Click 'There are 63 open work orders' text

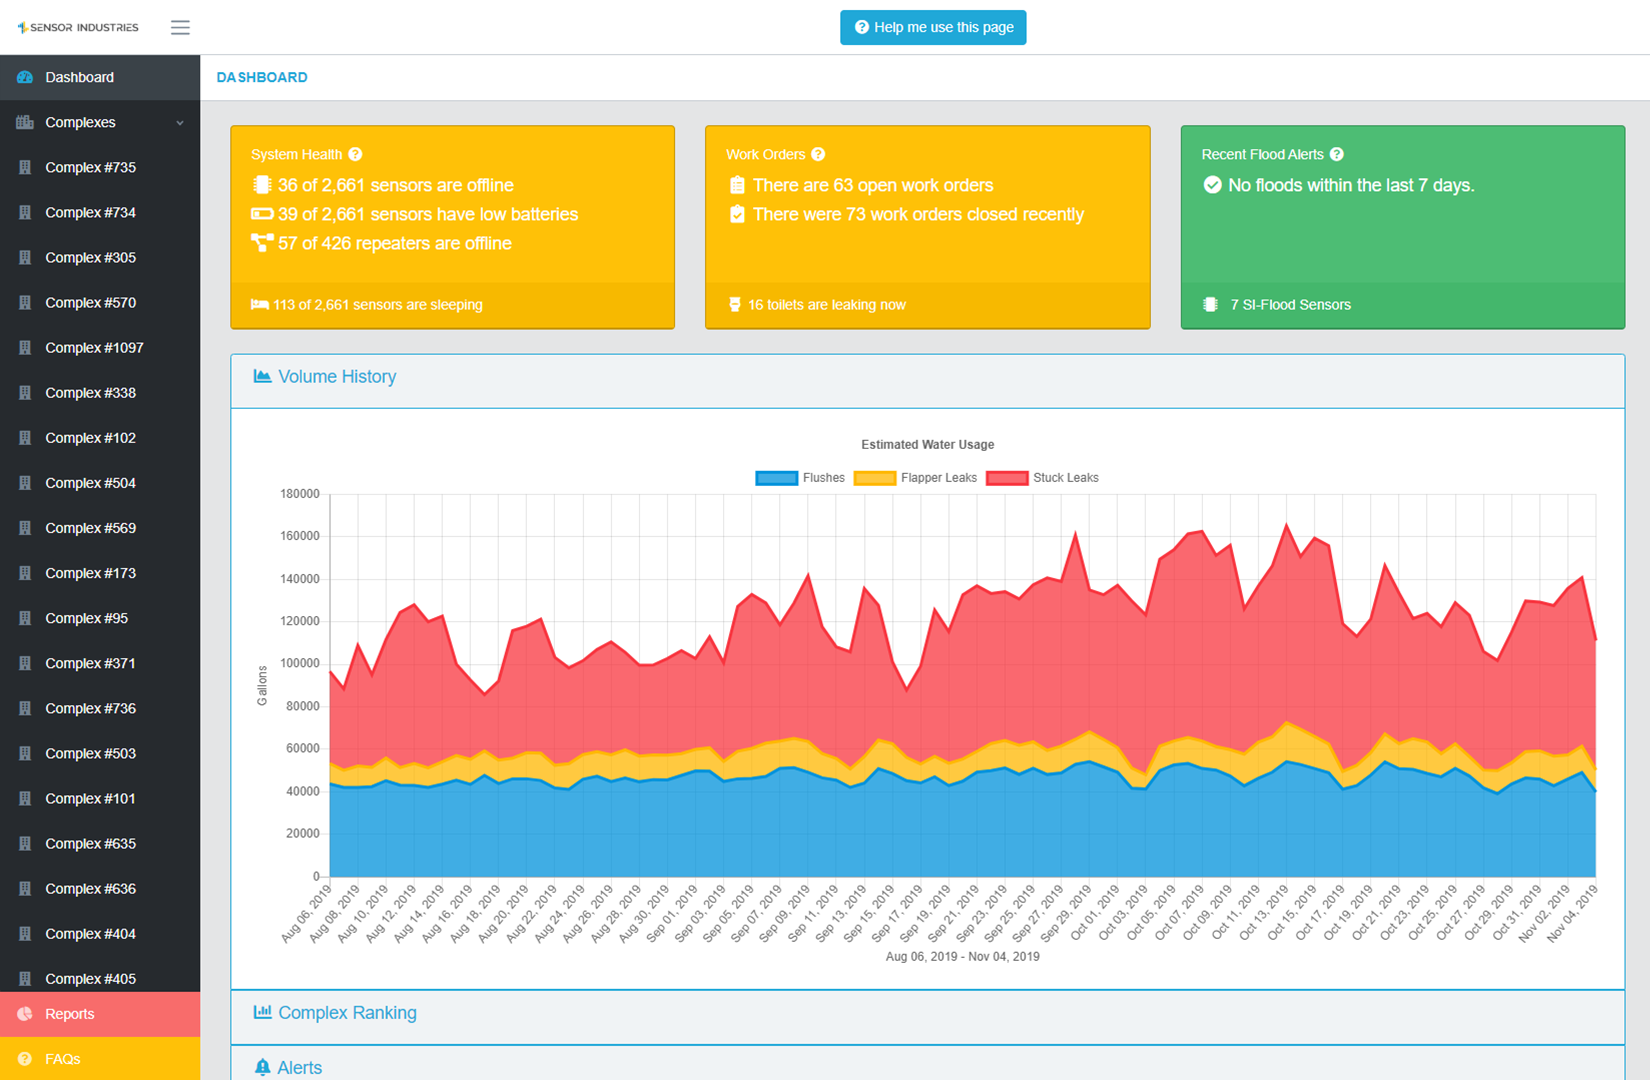(873, 185)
